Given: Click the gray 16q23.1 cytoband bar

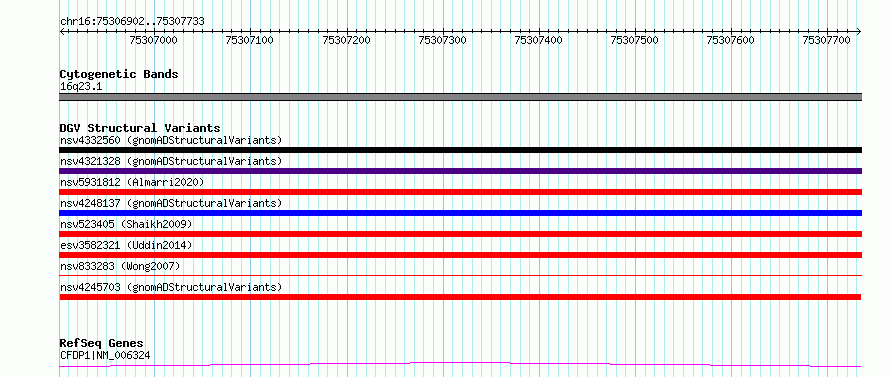Looking at the screenshot, I should pos(460,97).
